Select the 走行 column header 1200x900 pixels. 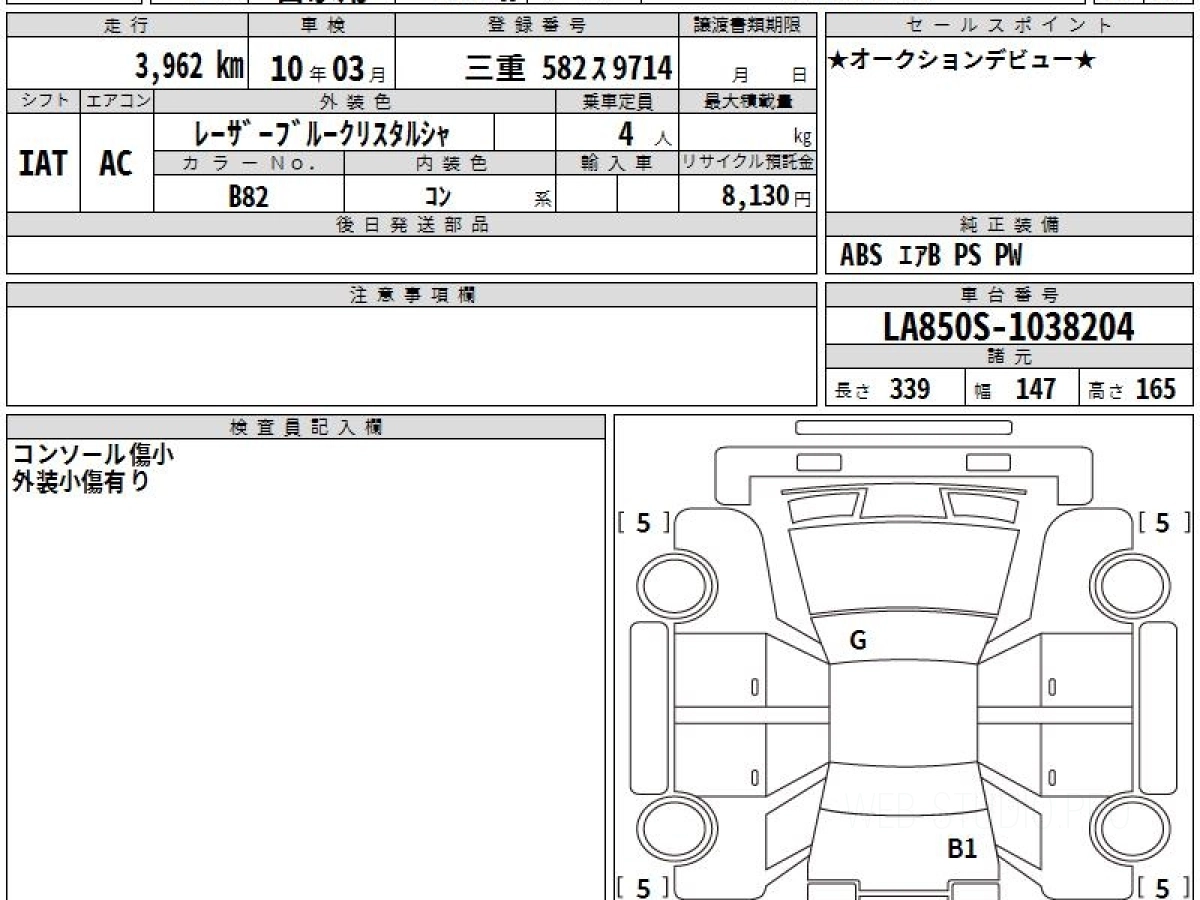pos(127,26)
